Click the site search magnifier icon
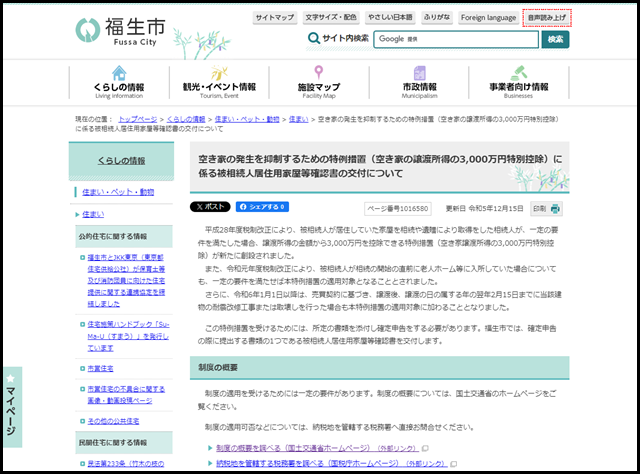 pos(313,38)
